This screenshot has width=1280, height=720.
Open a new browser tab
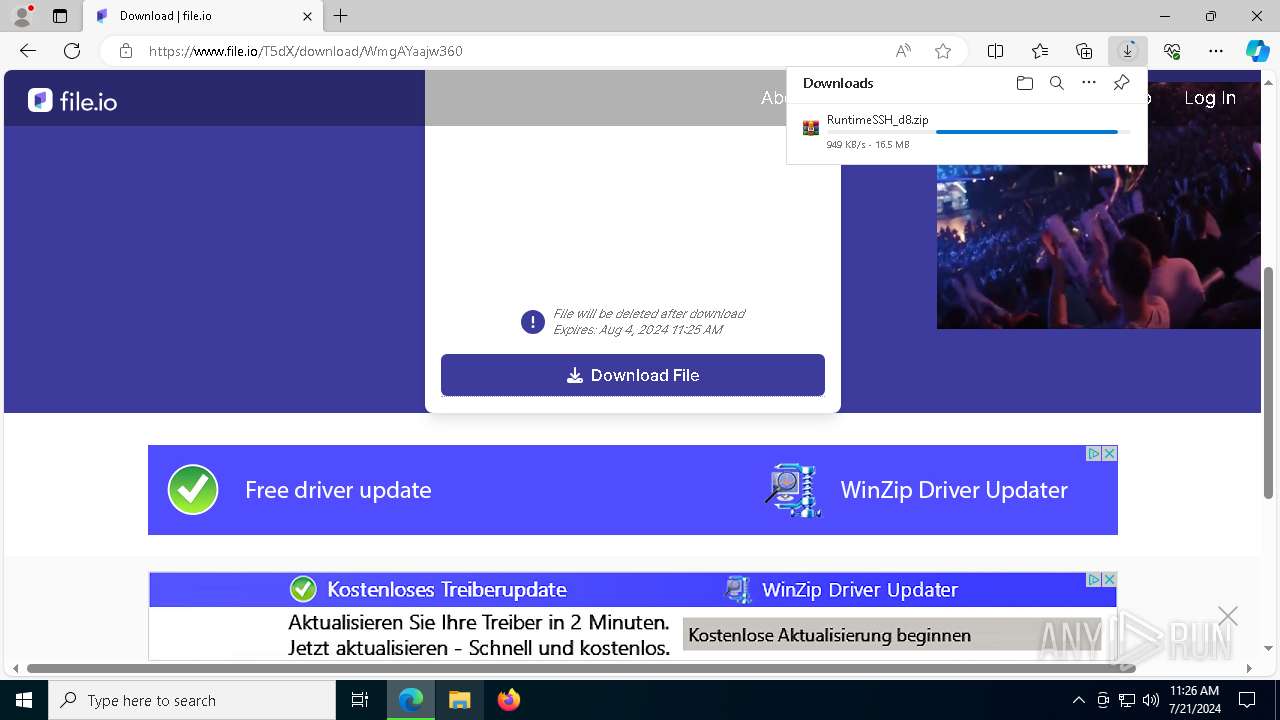[341, 16]
